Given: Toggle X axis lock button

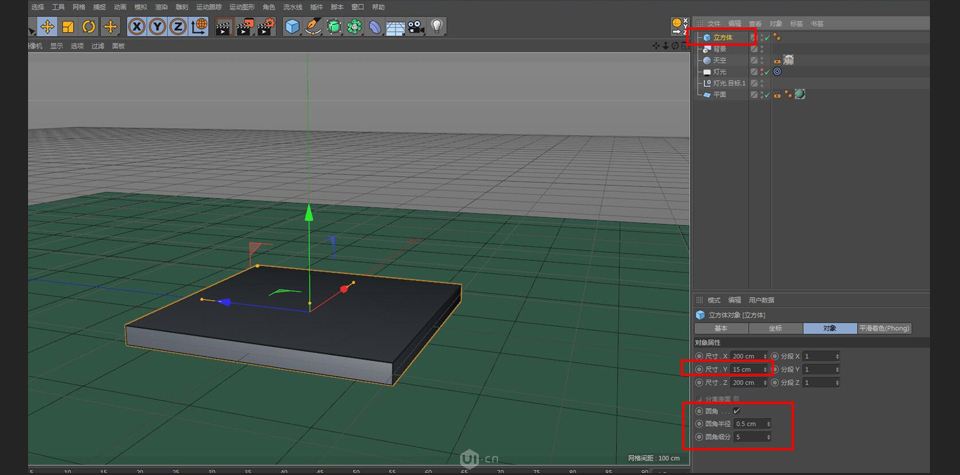Looking at the screenshot, I should 137,27.
